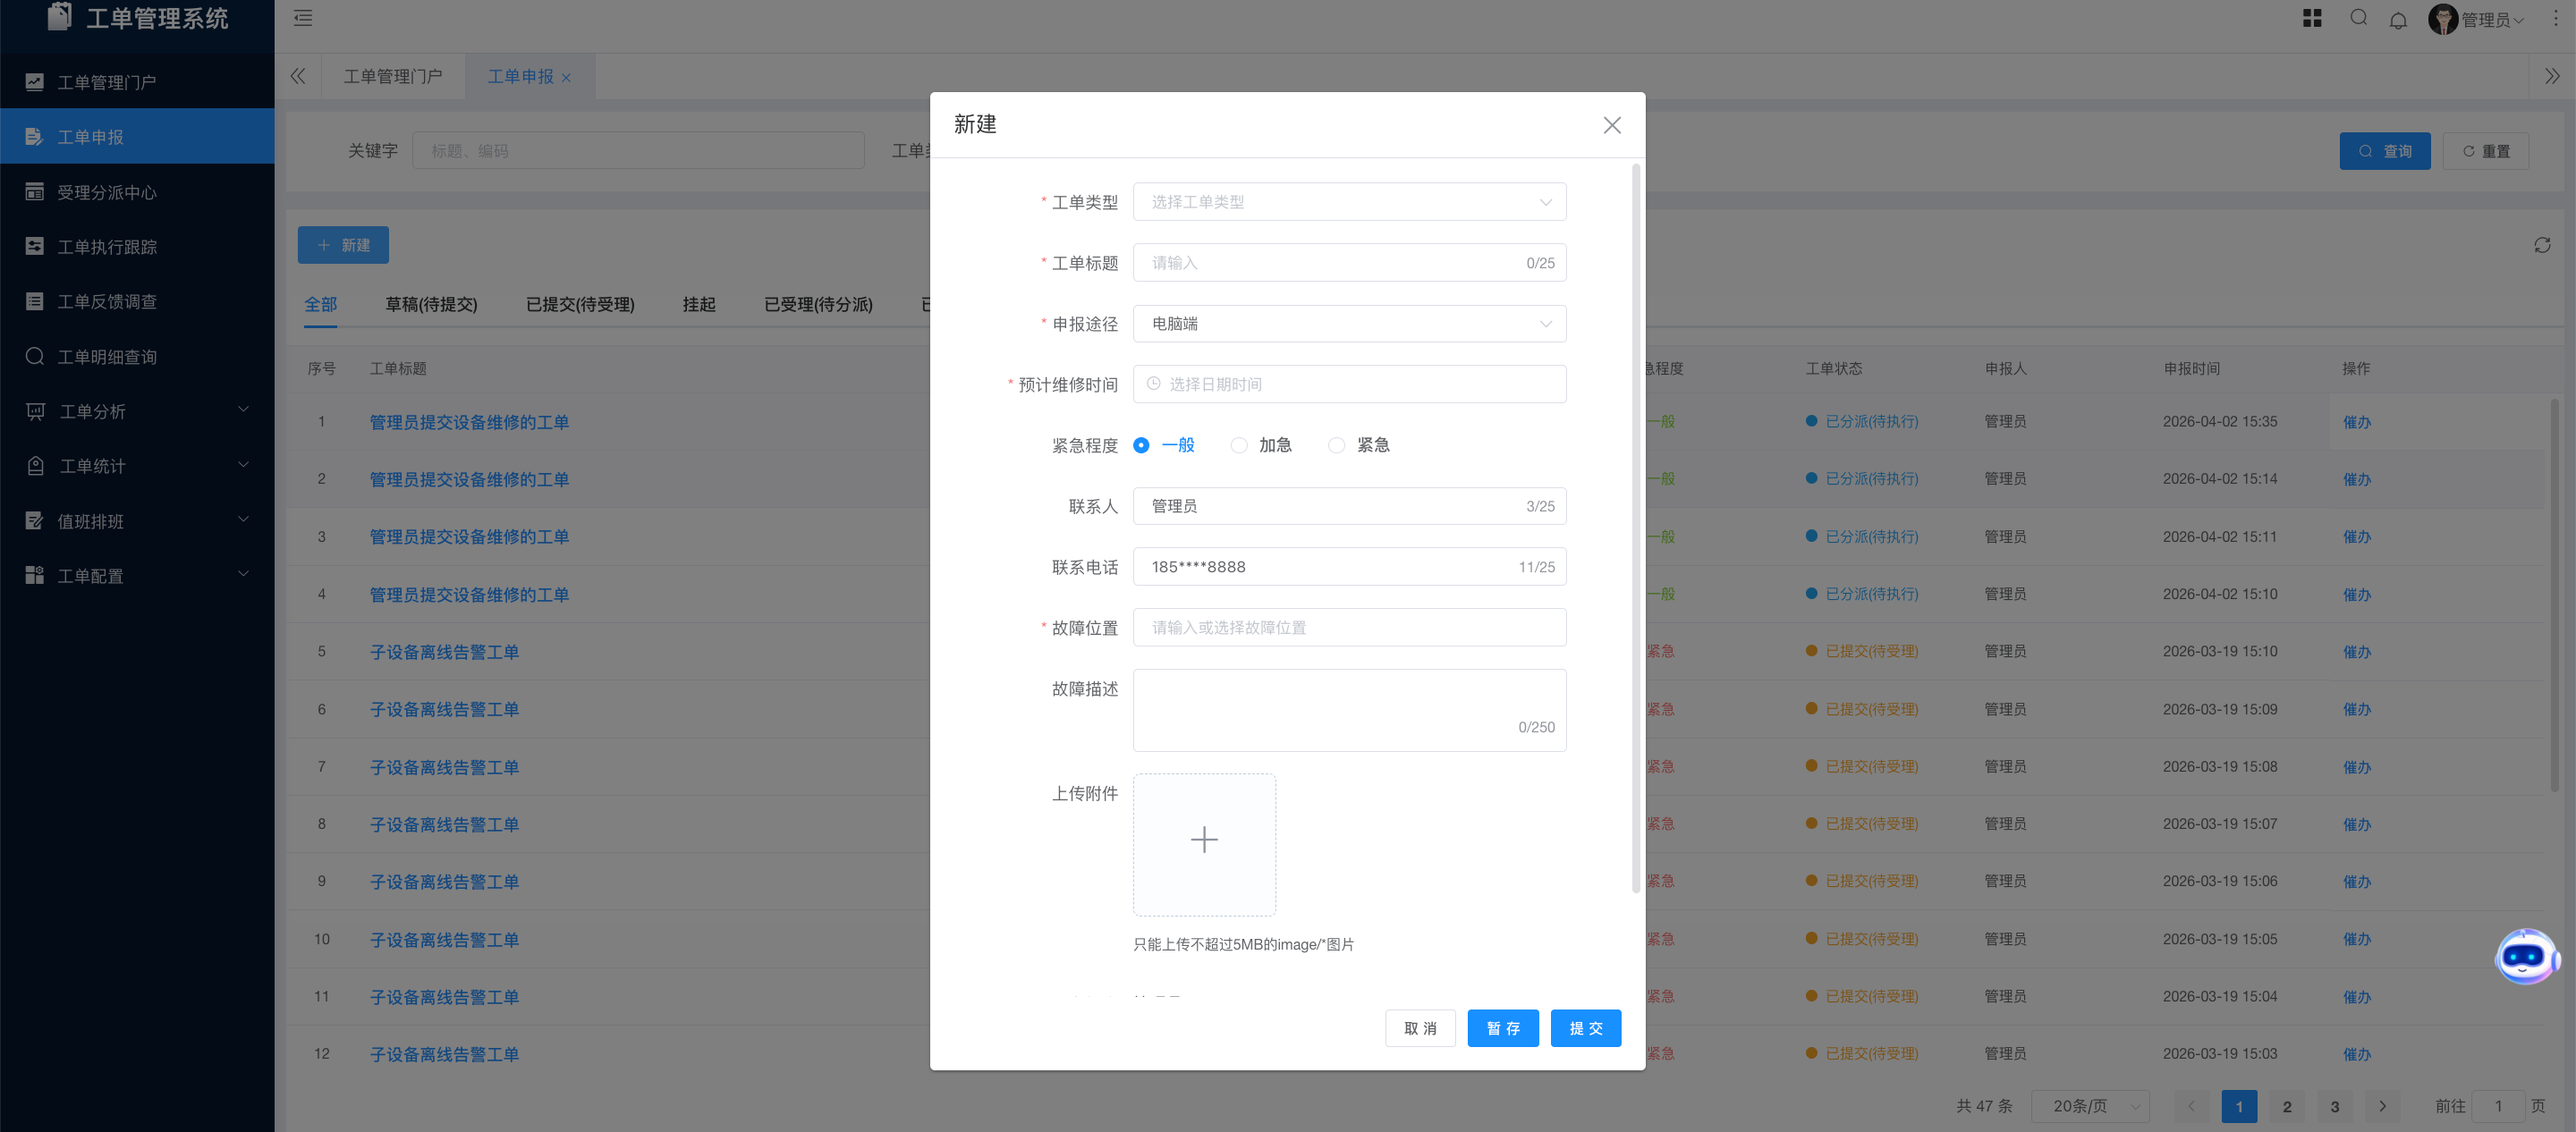Click the 工单标题 input field
Image resolution: width=2576 pixels, height=1132 pixels.
[1349, 263]
